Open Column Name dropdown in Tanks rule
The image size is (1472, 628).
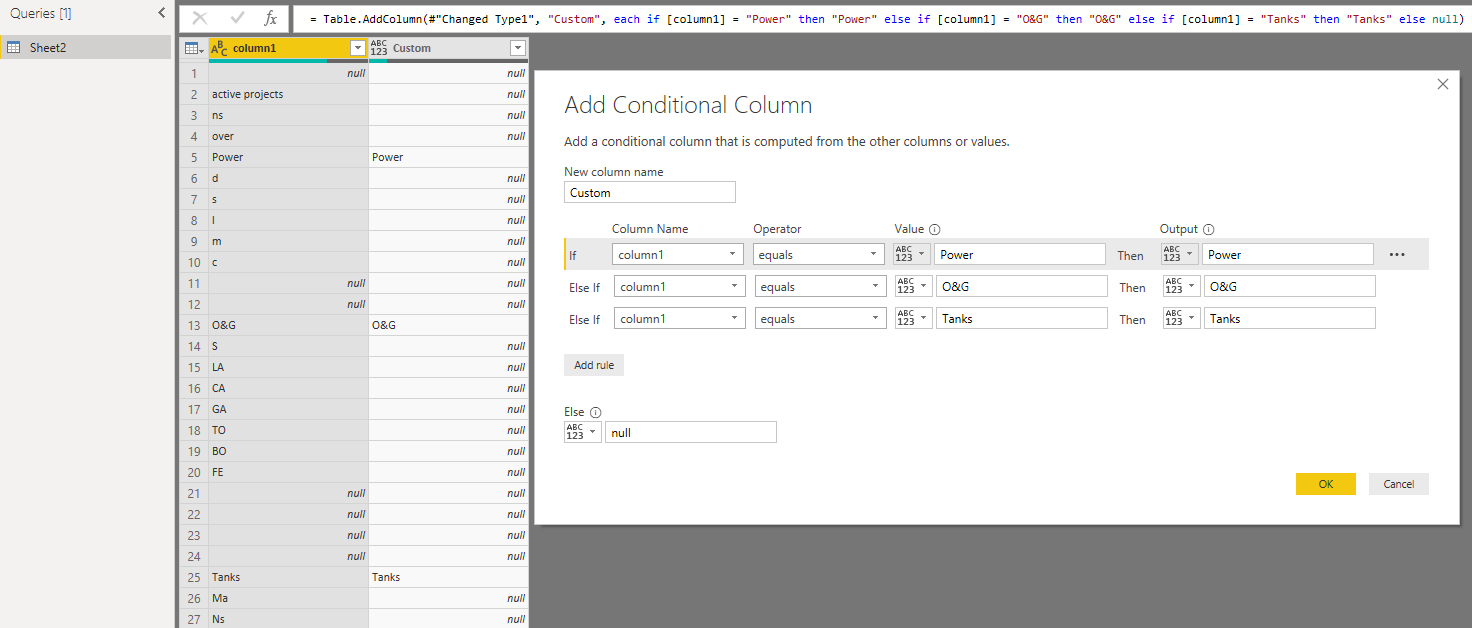click(x=680, y=318)
